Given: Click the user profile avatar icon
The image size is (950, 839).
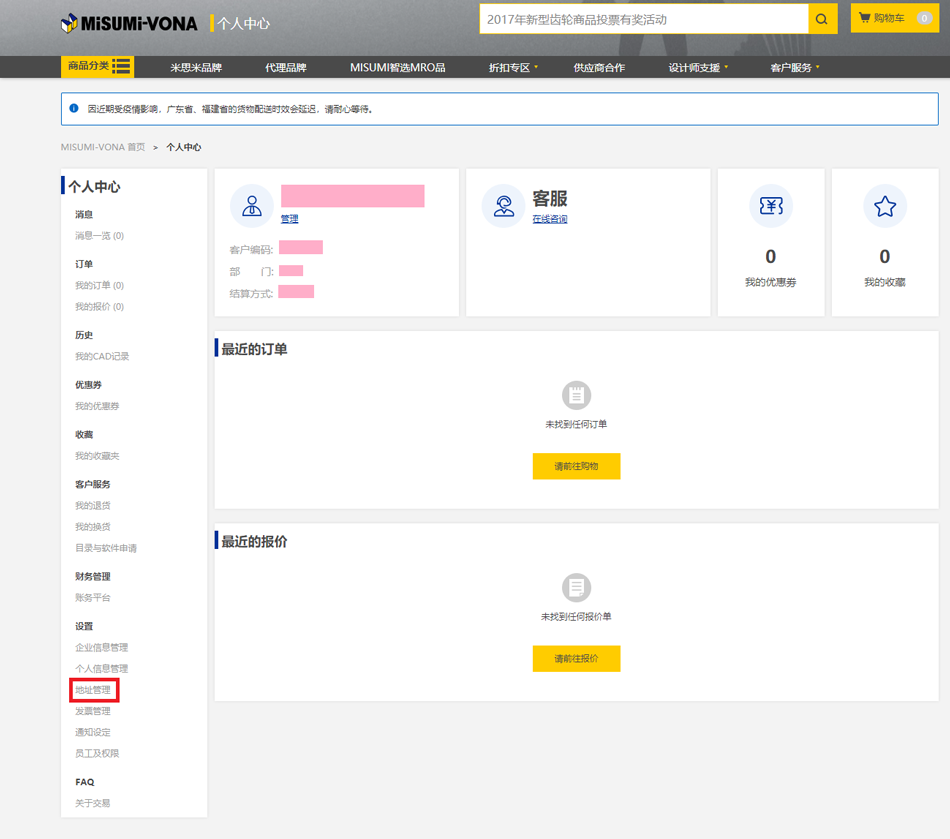Looking at the screenshot, I should pyautogui.click(x=252, y=206).
